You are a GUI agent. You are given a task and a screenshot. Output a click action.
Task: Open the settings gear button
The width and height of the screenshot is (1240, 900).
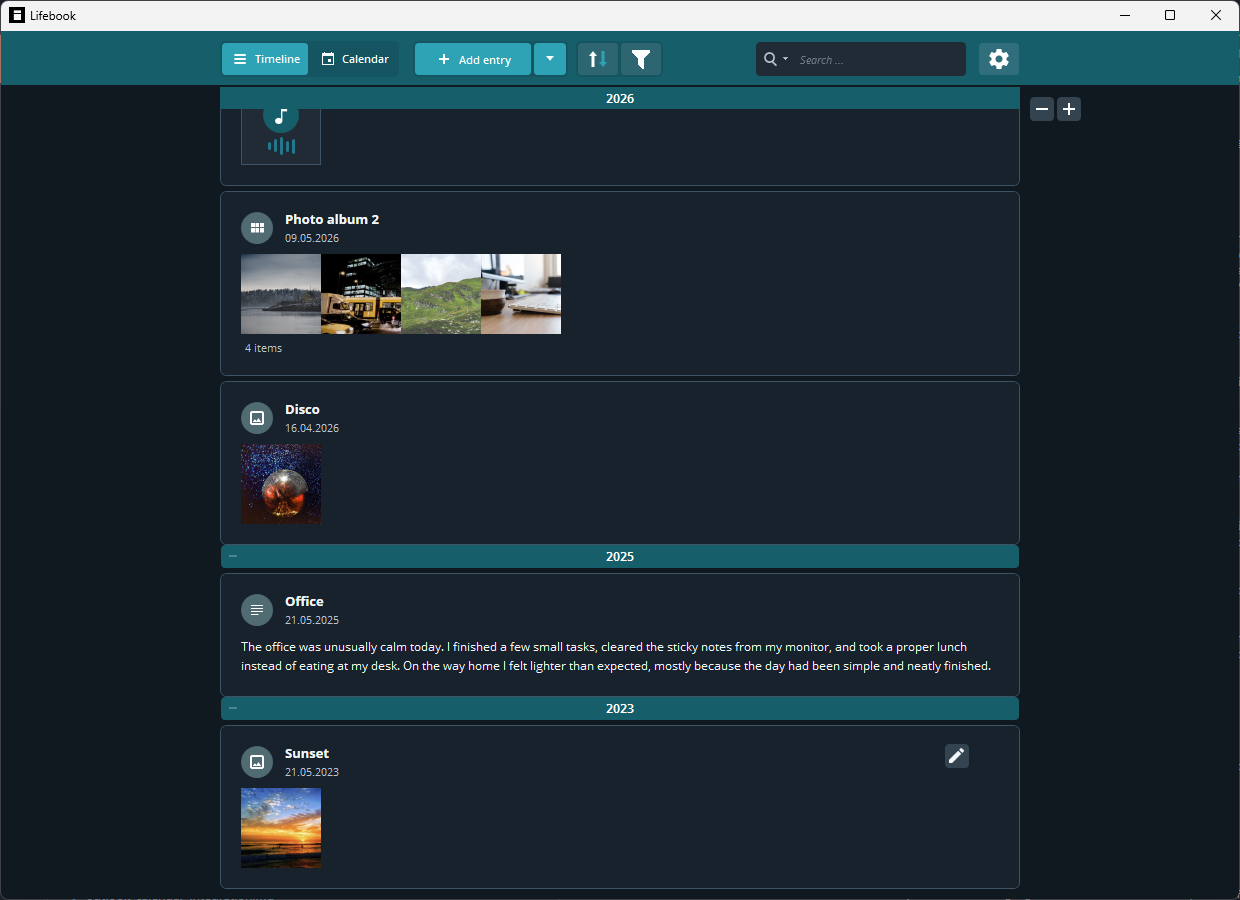click(999, 59)
